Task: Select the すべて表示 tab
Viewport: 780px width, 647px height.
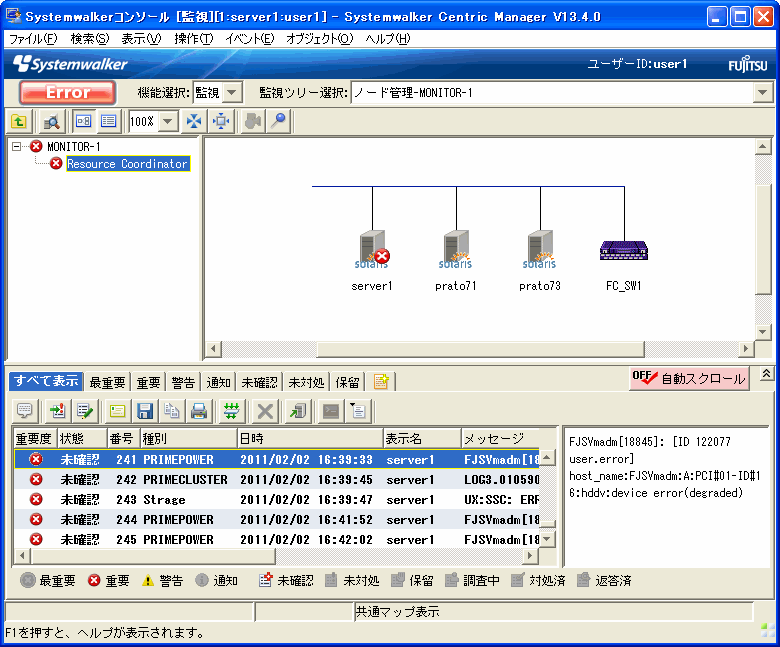Action: click(46, 381)
